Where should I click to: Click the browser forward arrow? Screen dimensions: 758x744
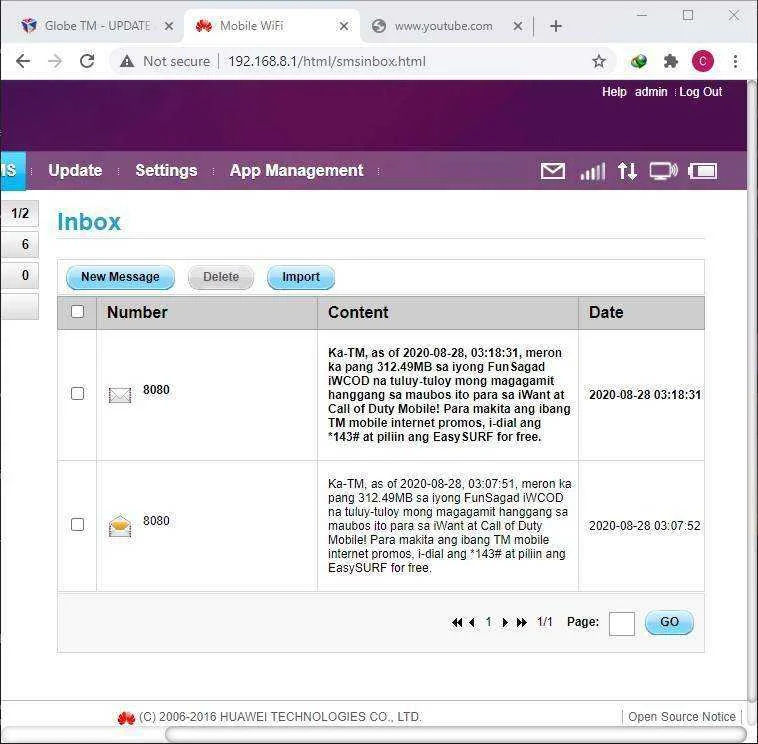coord(55,61)
